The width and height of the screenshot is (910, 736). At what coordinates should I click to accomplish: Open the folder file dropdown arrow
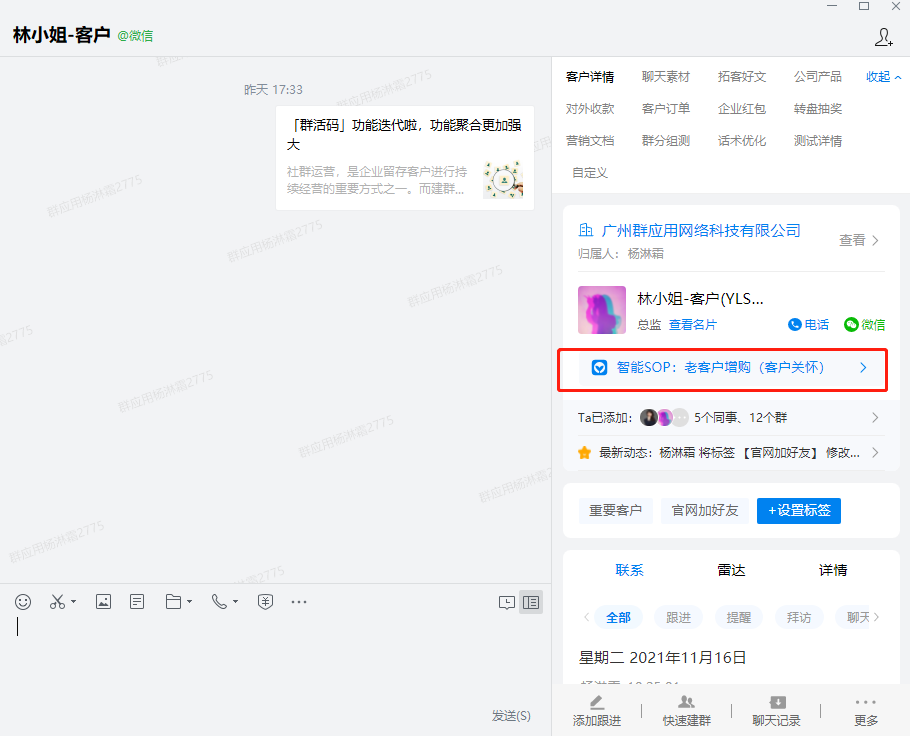[189, 602]
